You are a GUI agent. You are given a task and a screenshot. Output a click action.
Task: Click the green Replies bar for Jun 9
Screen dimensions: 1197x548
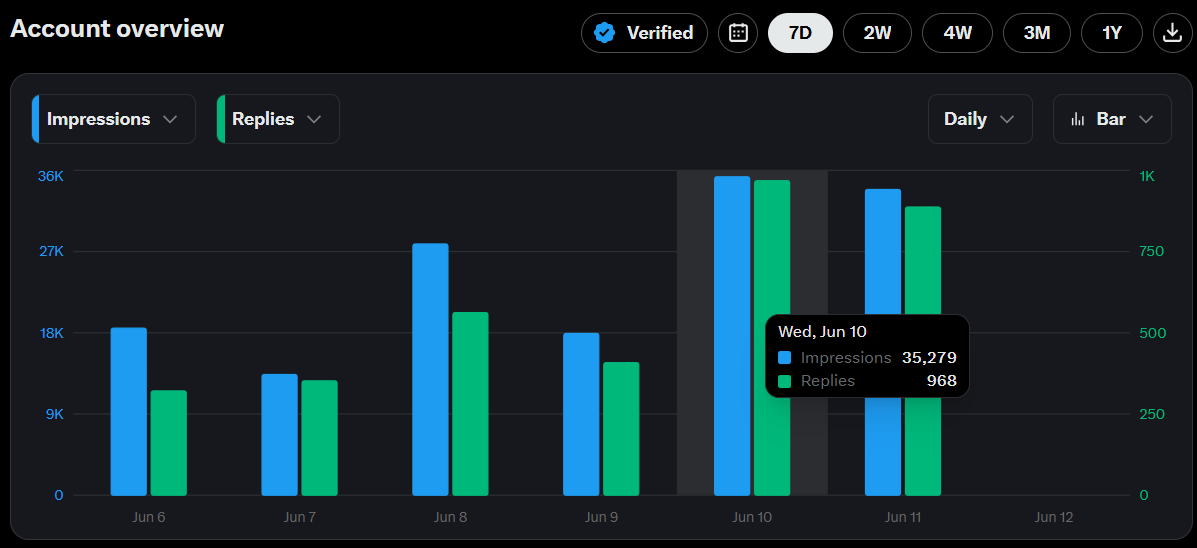point(621,429)
